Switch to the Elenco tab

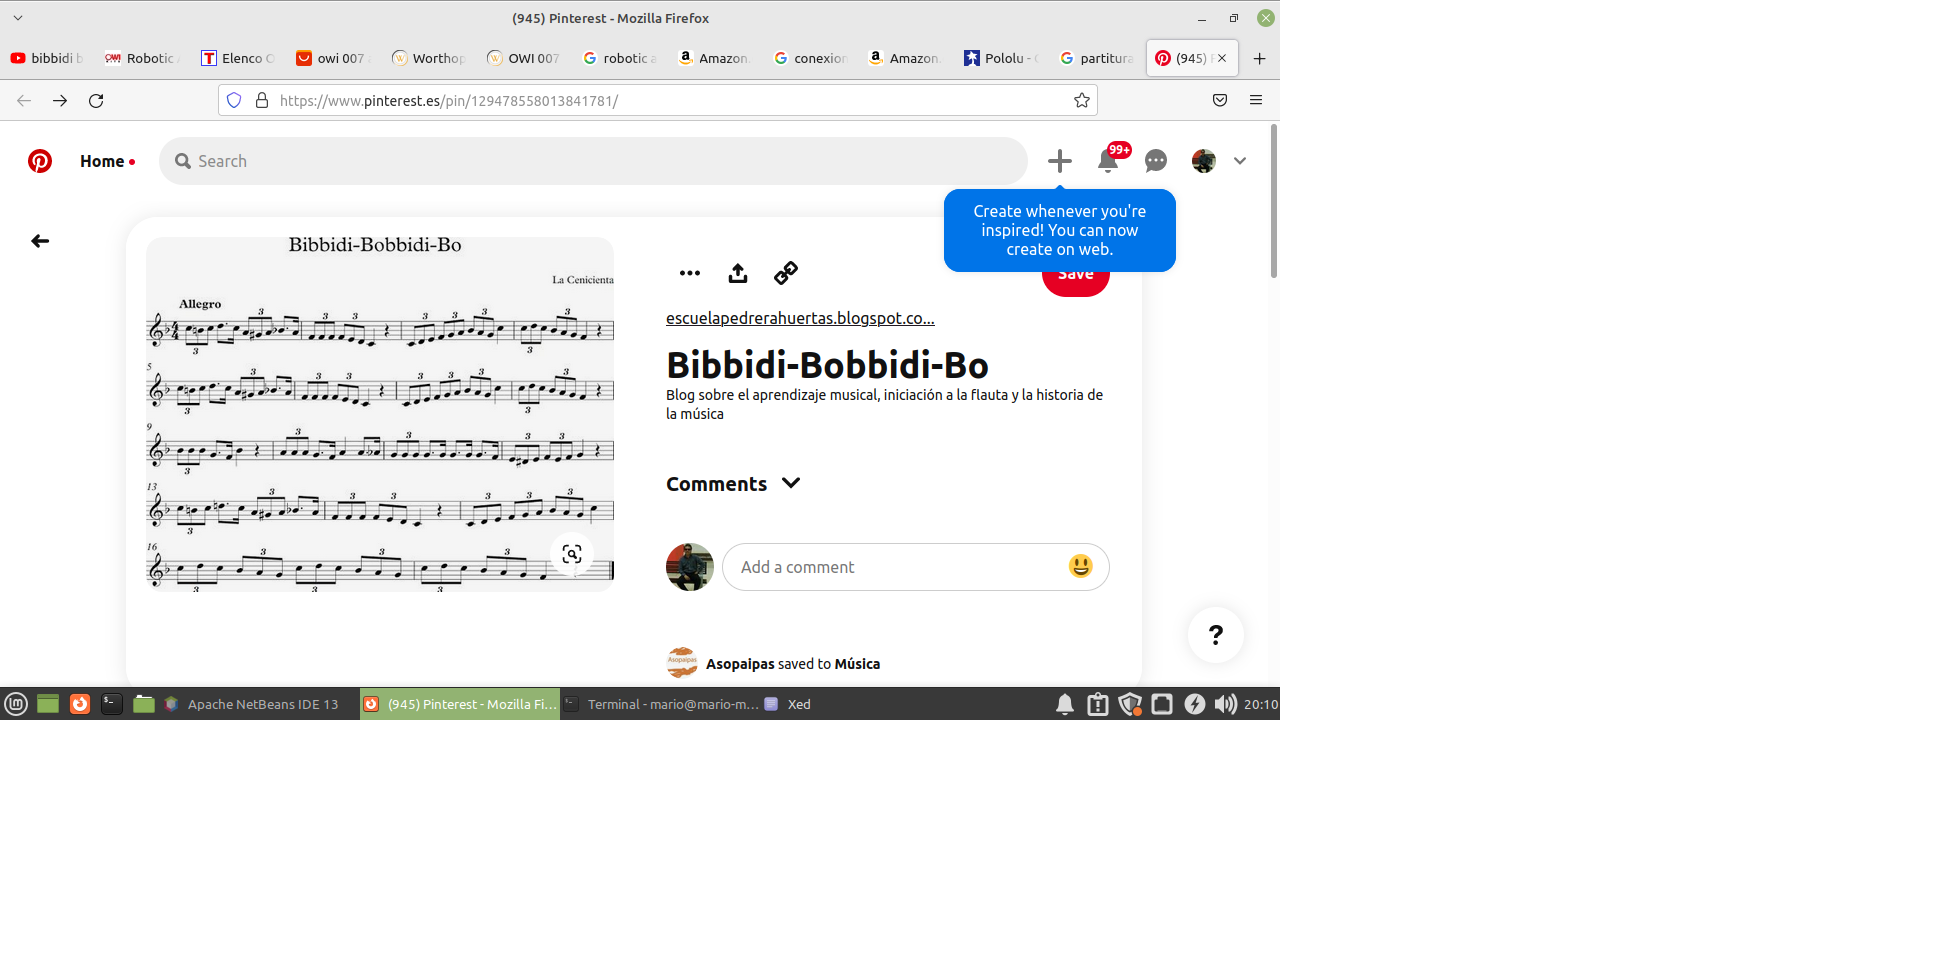(237, 58)
